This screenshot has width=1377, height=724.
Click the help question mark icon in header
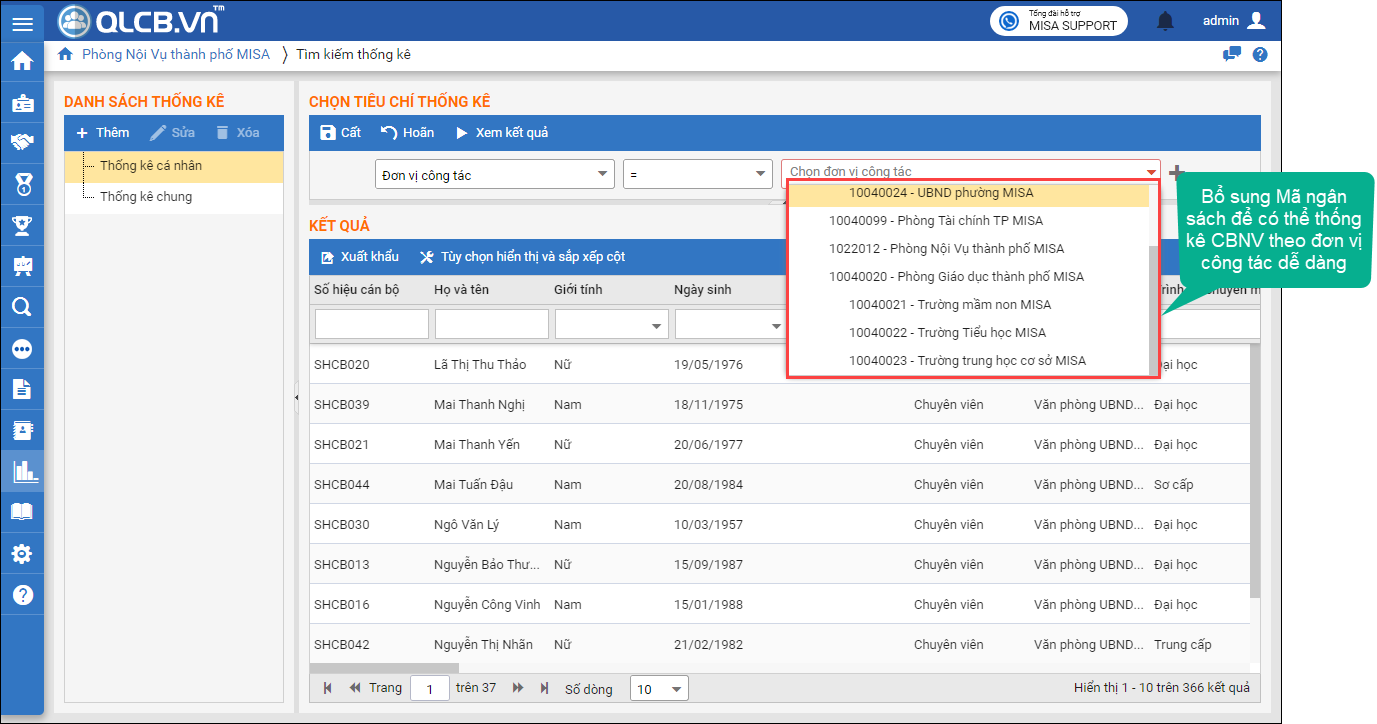1260,55
